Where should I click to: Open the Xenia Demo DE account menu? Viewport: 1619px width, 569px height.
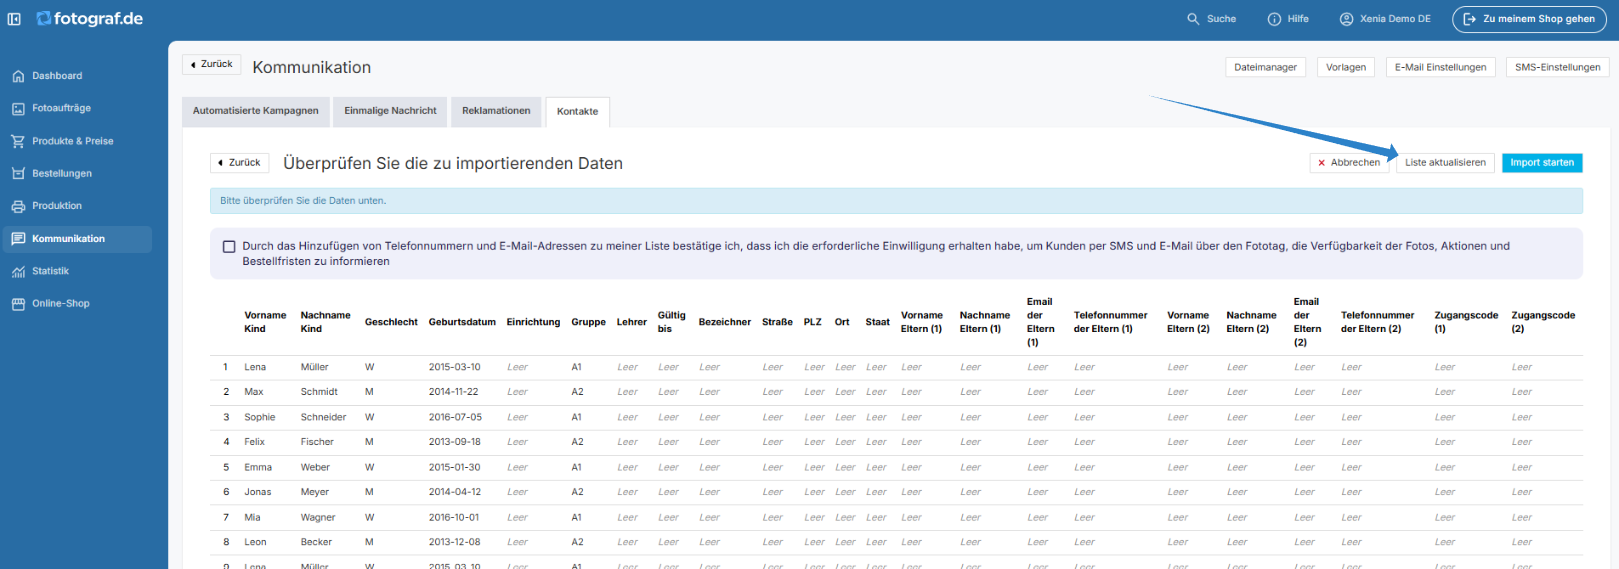pos(1385,19)
